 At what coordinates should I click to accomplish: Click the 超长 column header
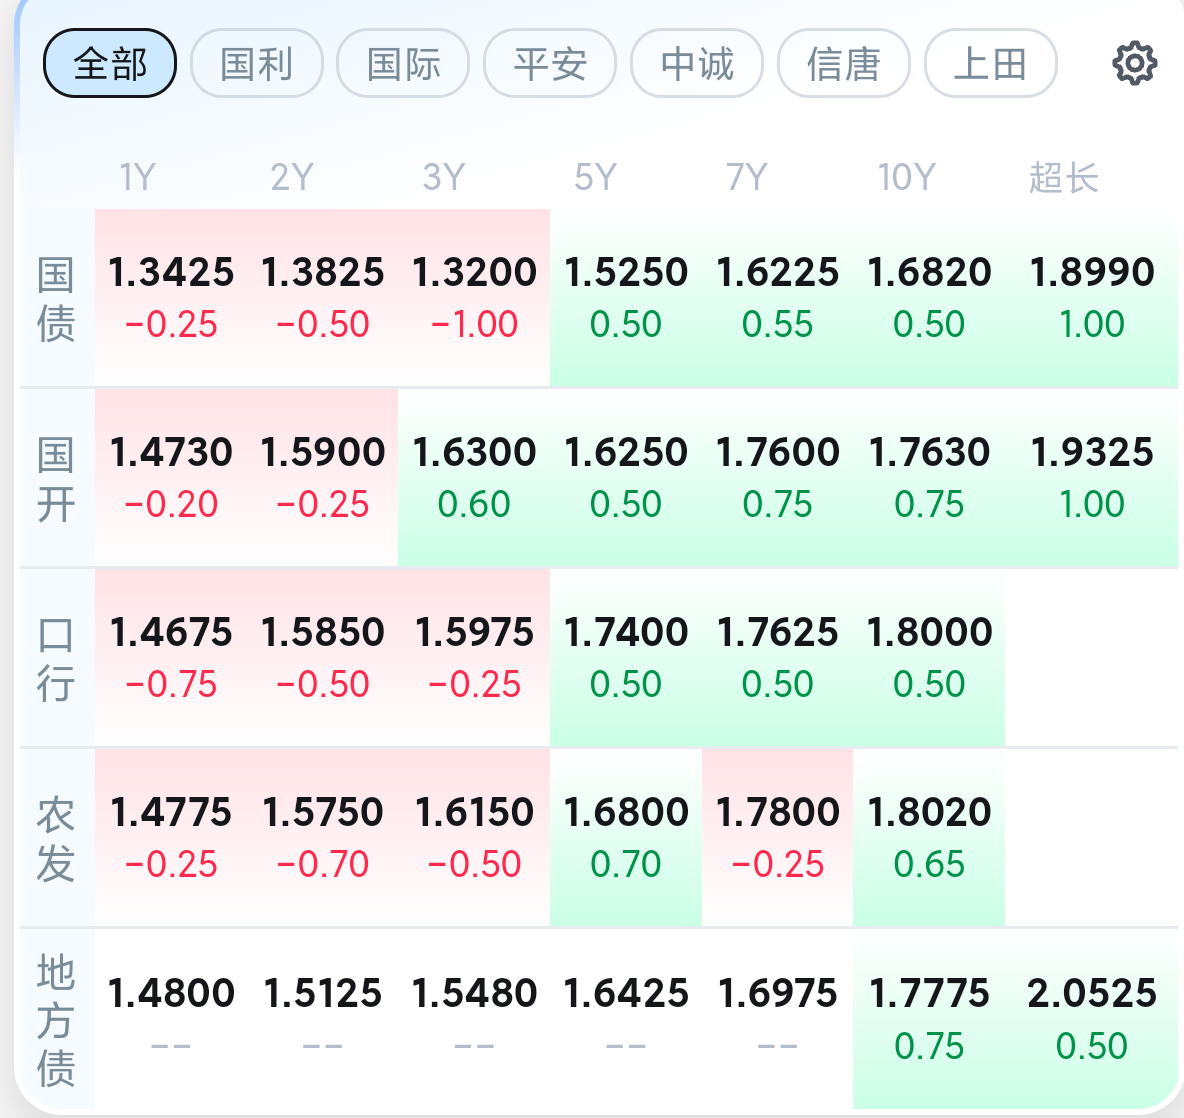tap(1063, 178)
